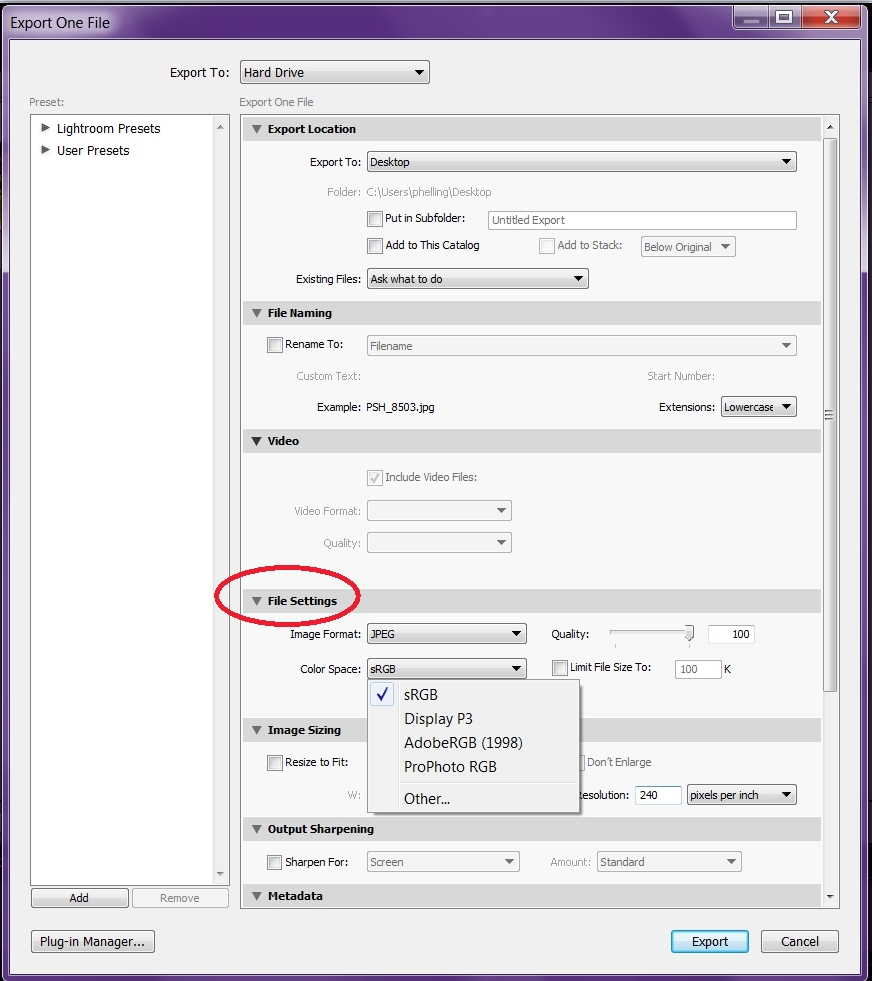Collapse the Video section triangle
Screen dimensions: 872x981
pos(256,441)
